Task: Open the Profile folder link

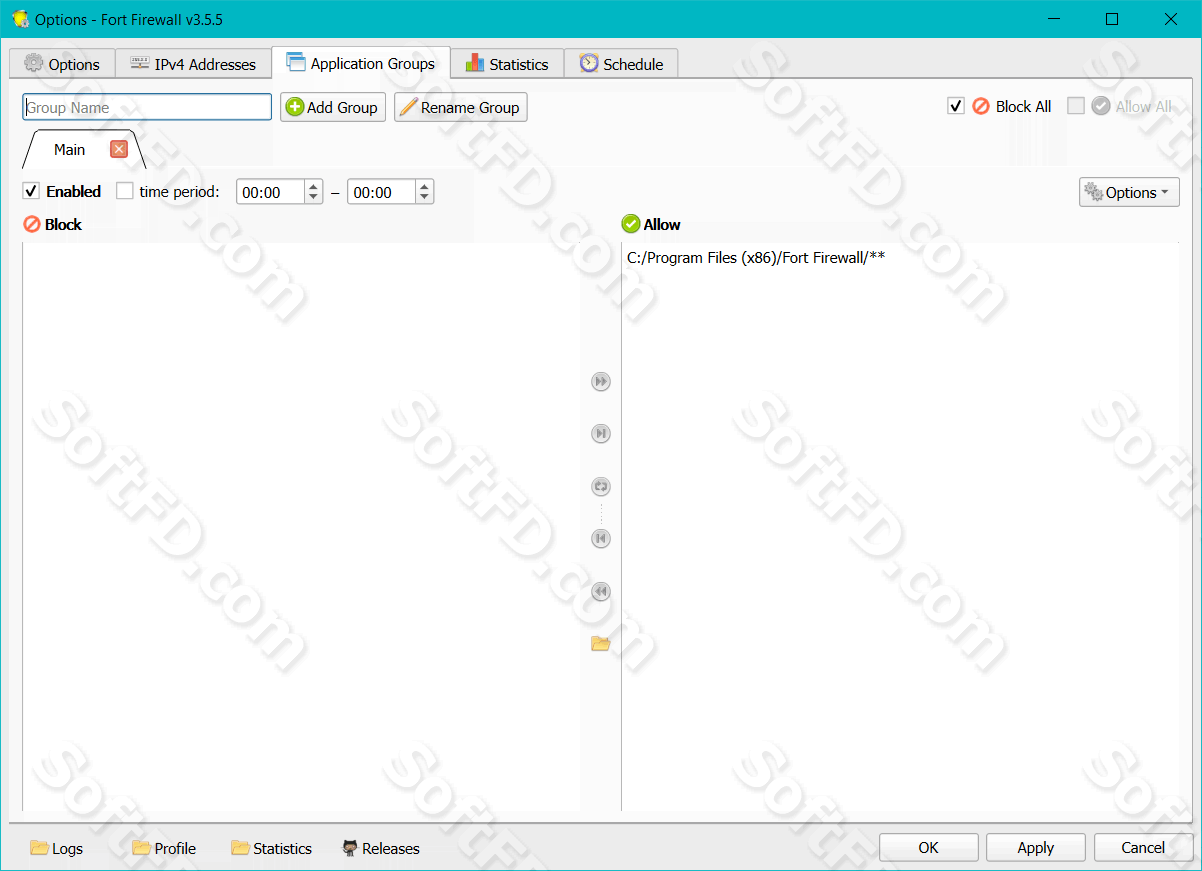Action: pyautogui.click(x=164, y=848)
